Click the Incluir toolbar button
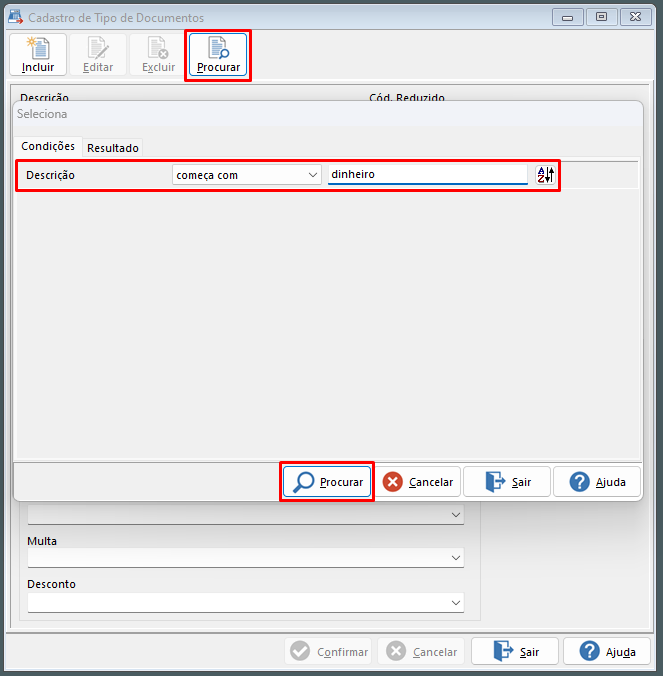The width and height of the screenshot is (663, 676). pos(38,55)
